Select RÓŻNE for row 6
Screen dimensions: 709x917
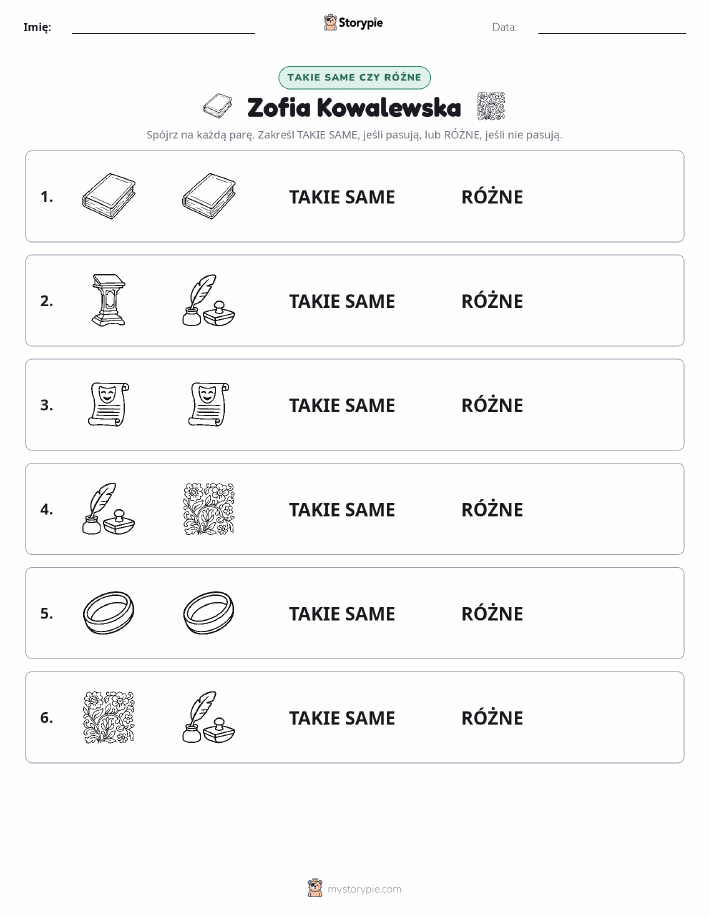tap(492, 718)
